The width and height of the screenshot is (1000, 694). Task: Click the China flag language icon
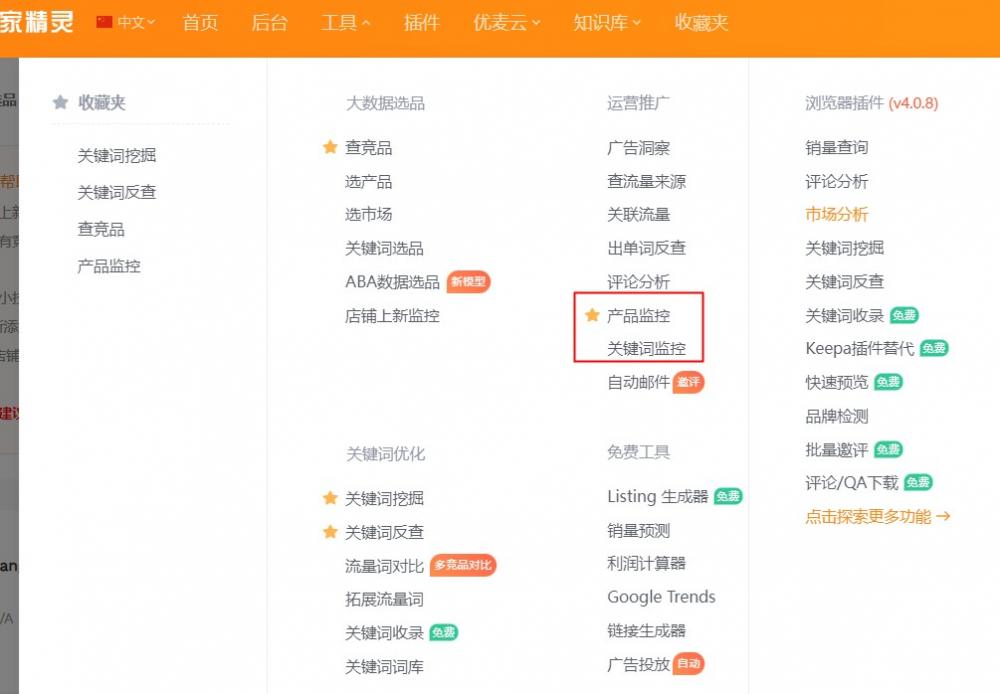coord(104,22)
